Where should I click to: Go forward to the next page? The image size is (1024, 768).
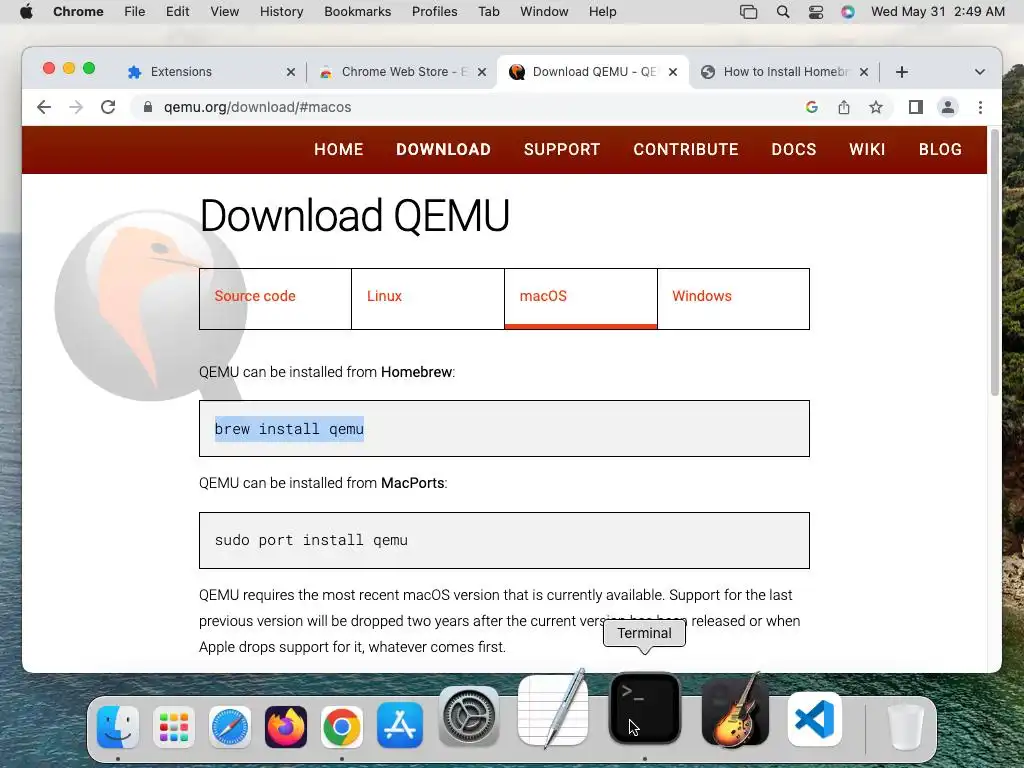(76, 107)
